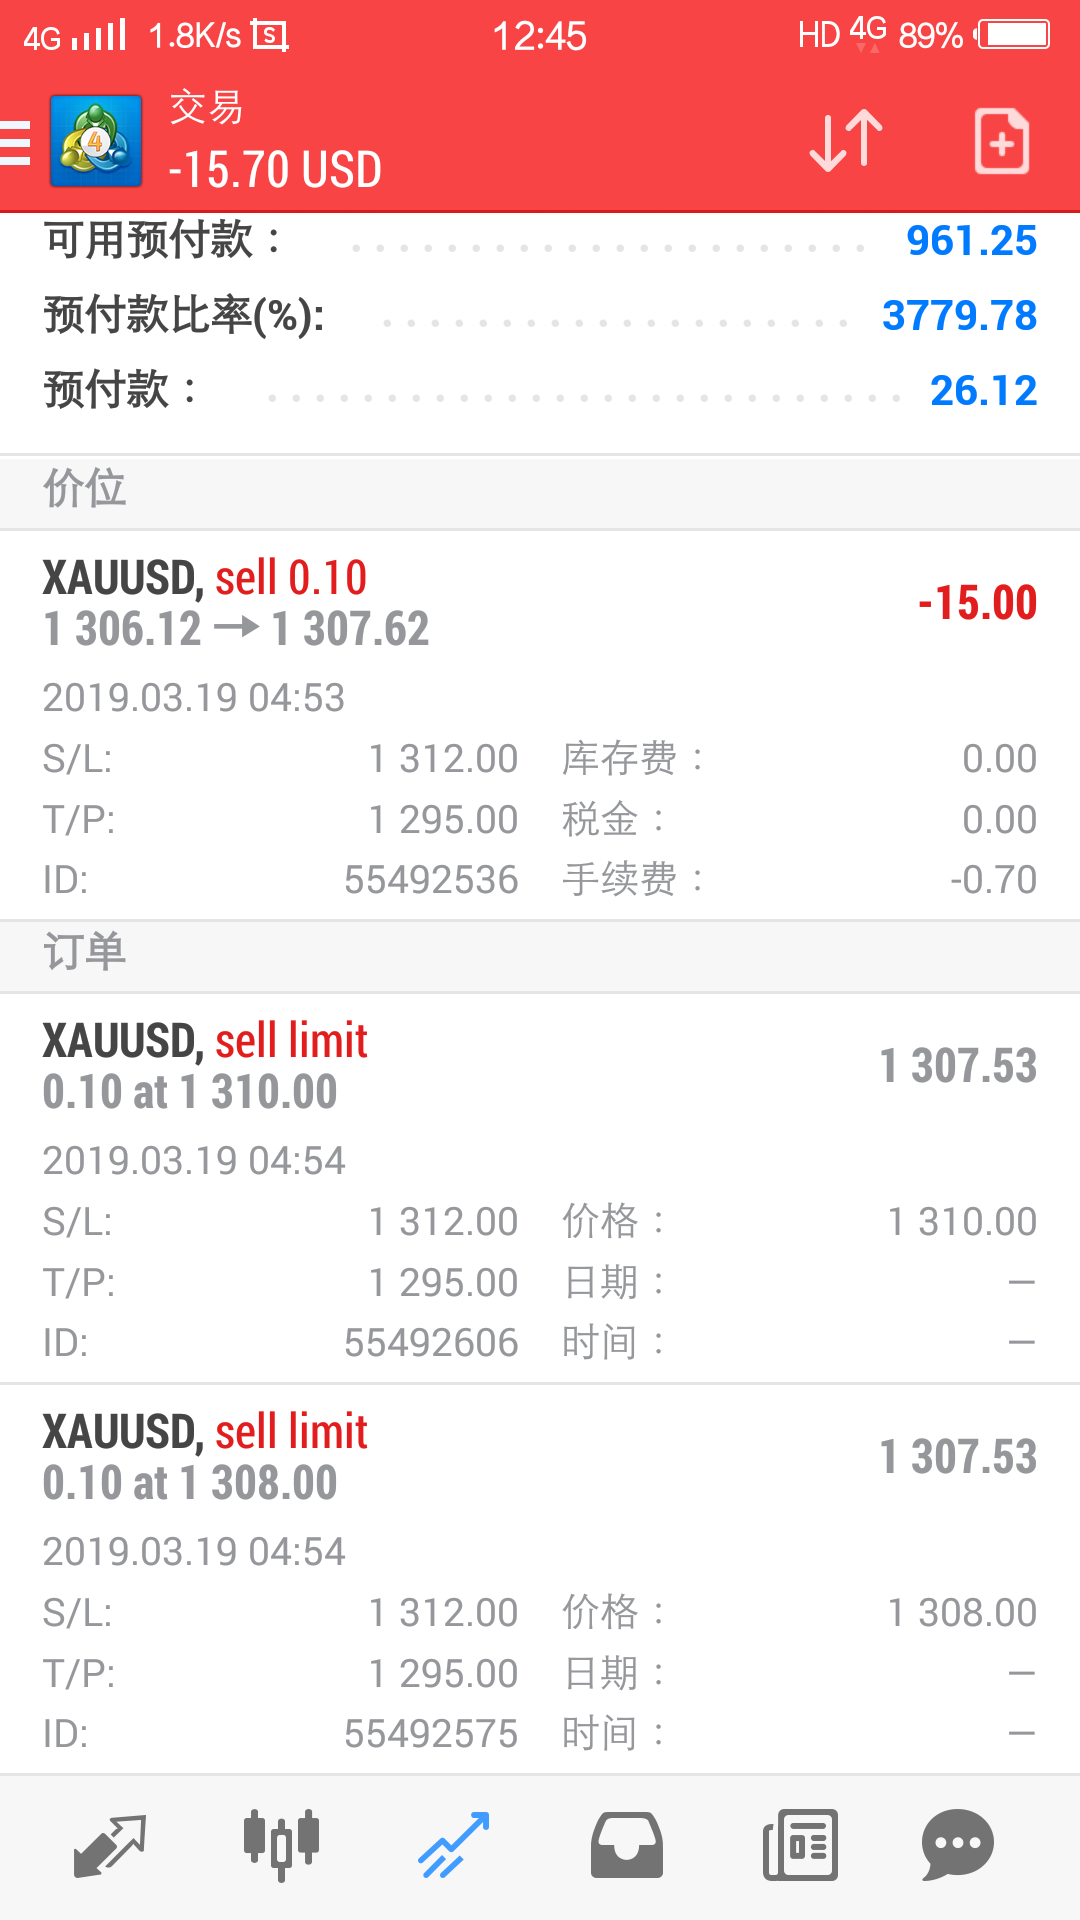The width and height of the screenshot is (1080, 1920).
Task: Open the Chart tab with candlesticks
Action: click(281, 1845)
